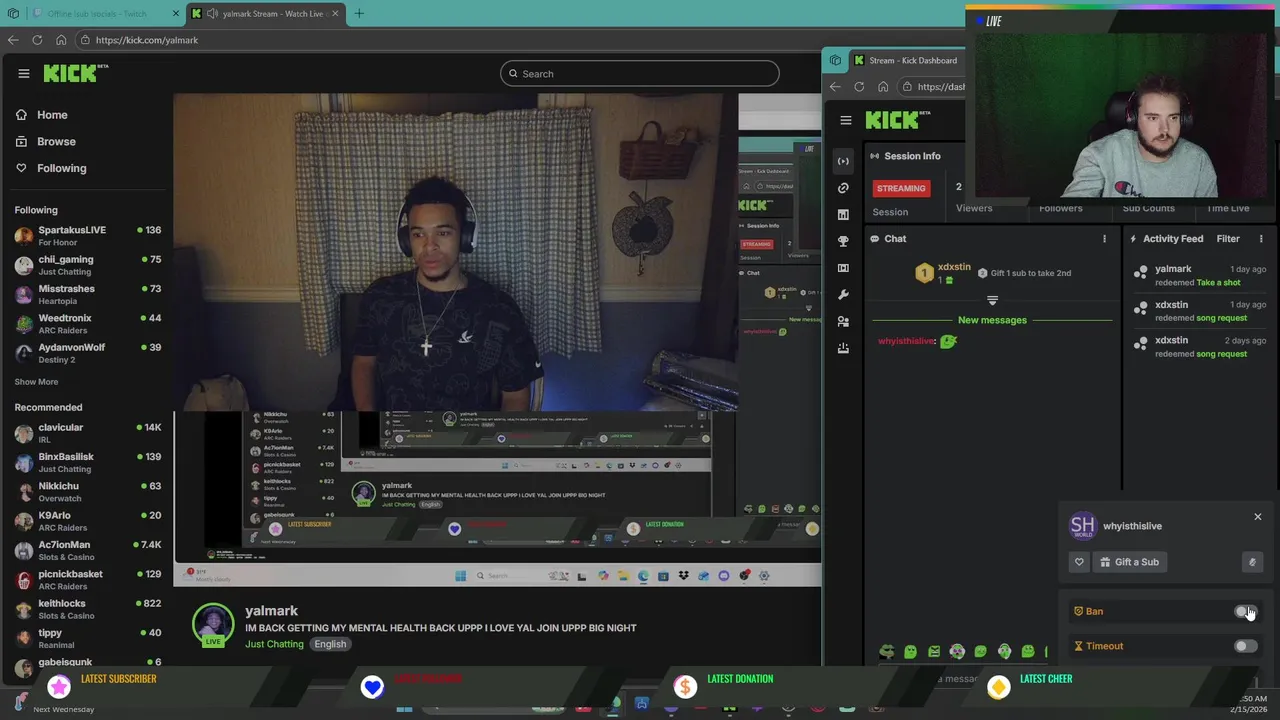This screenshot has height=720, width=1280.
Task: Open BinxBasilisk in Recommended list
Action: coord(88,462)
